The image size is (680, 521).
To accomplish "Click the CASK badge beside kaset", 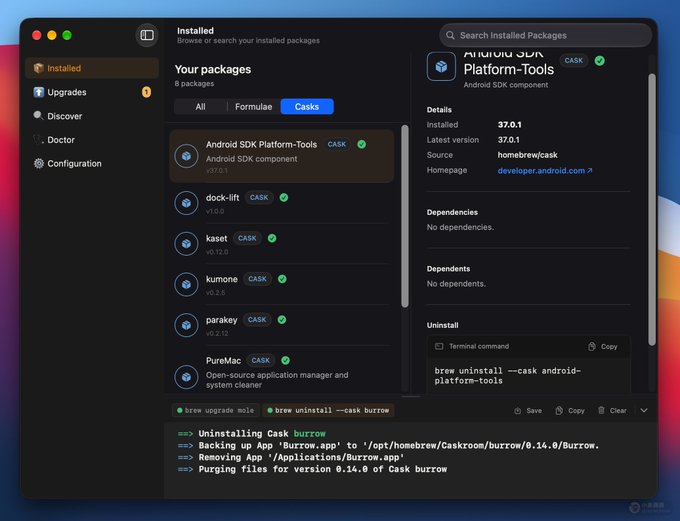I will (247, 238).
